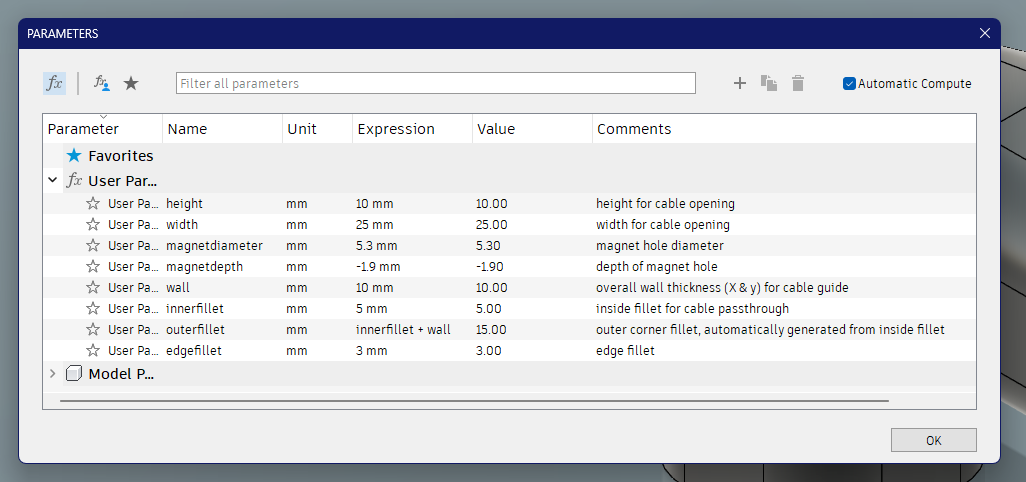Favorite the outerfillet parameter star
This screenshot has height=482, width=1026.
tap(93, 329)
